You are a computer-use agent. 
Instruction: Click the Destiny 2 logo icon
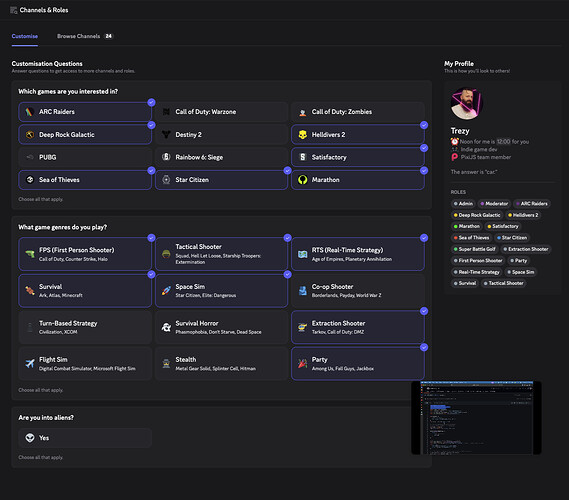tap(166, 135)
